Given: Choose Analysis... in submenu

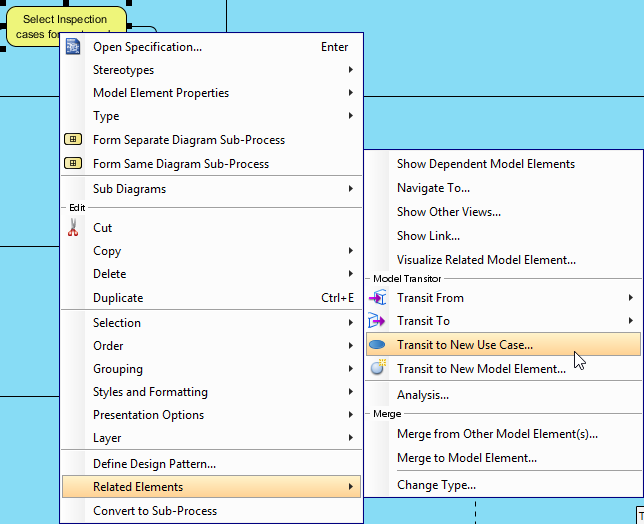Looking at the screenshot, I should 503,395.
